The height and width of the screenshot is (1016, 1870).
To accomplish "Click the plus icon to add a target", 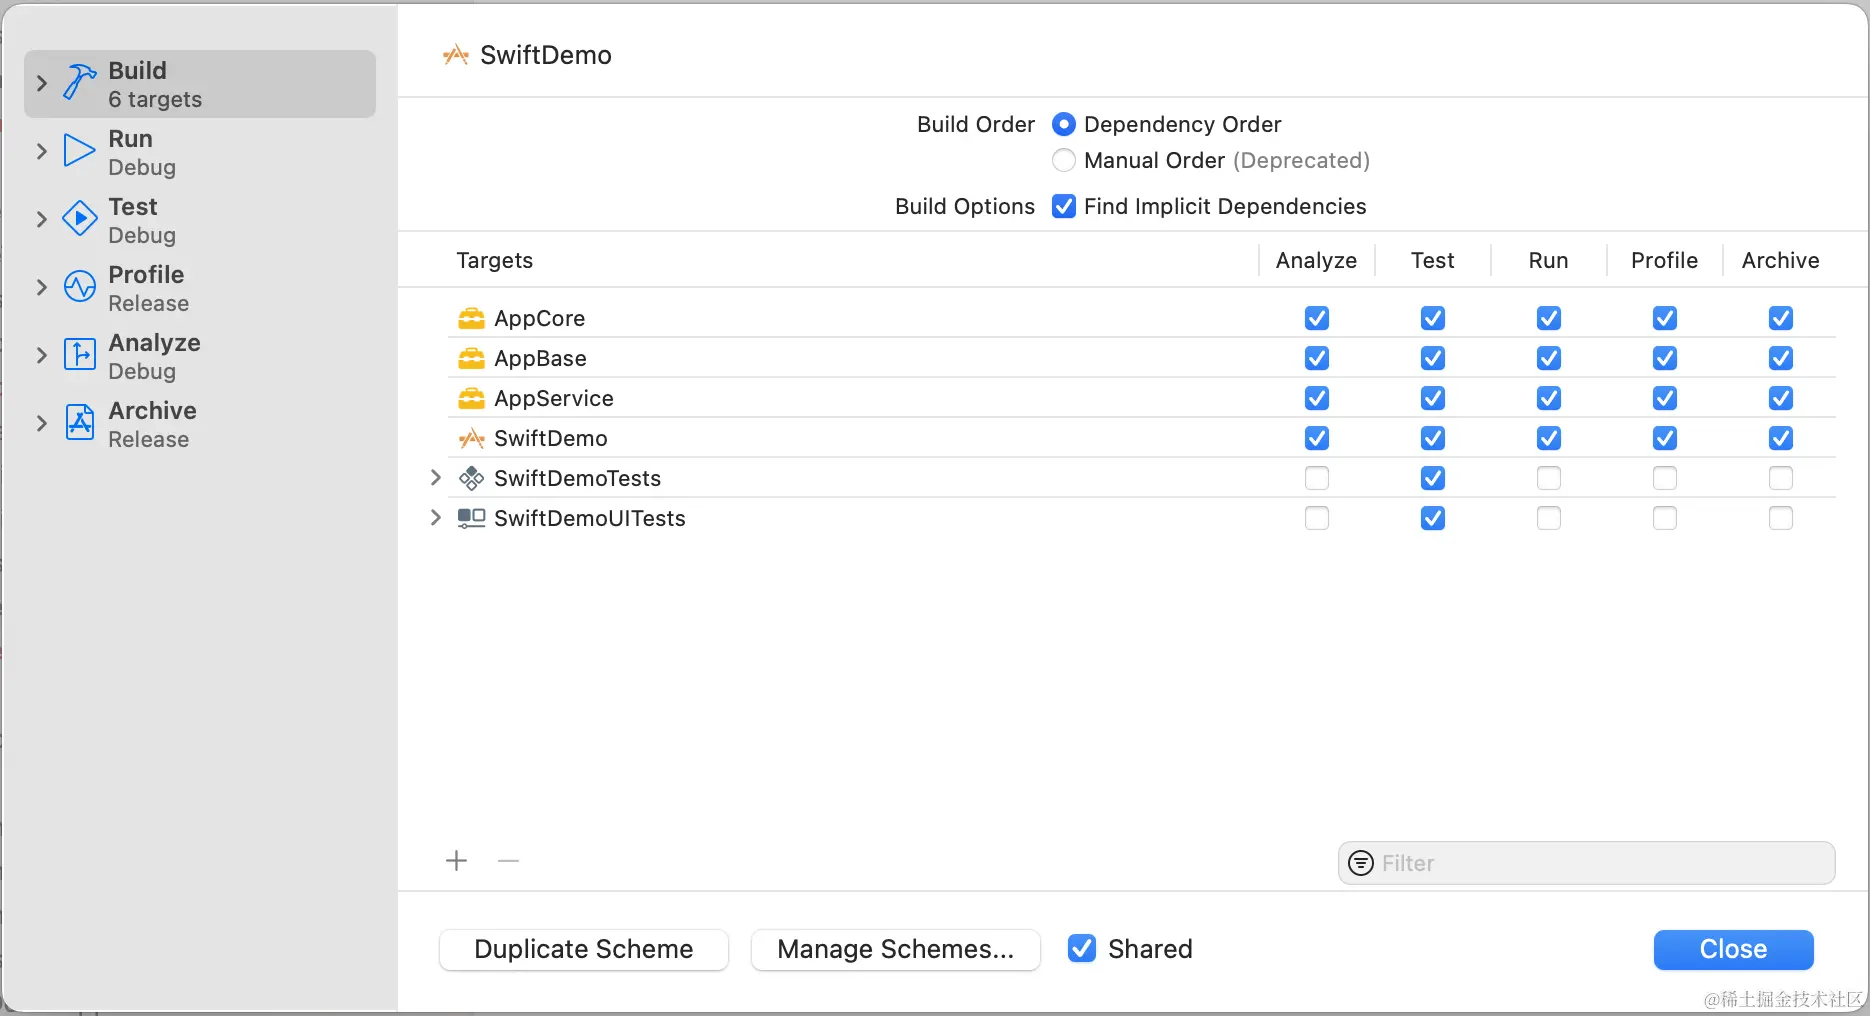I will (456, 861).
